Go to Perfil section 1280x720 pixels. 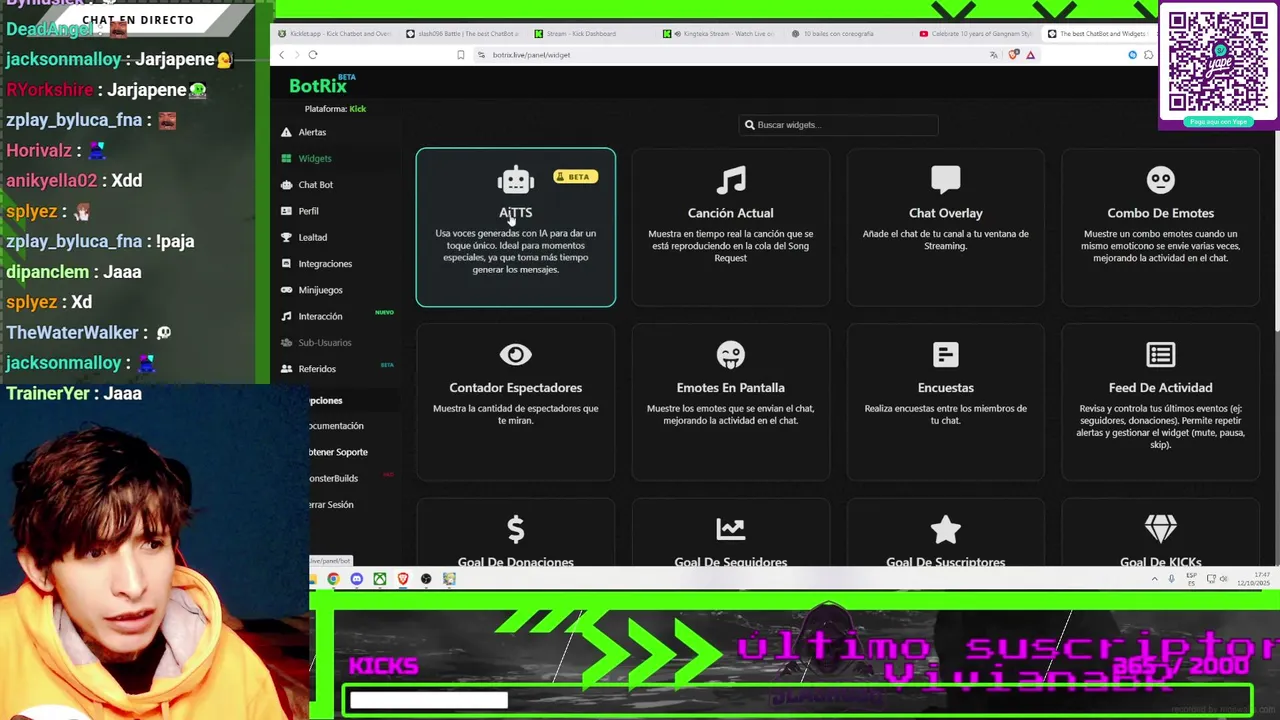click(308, 211)
